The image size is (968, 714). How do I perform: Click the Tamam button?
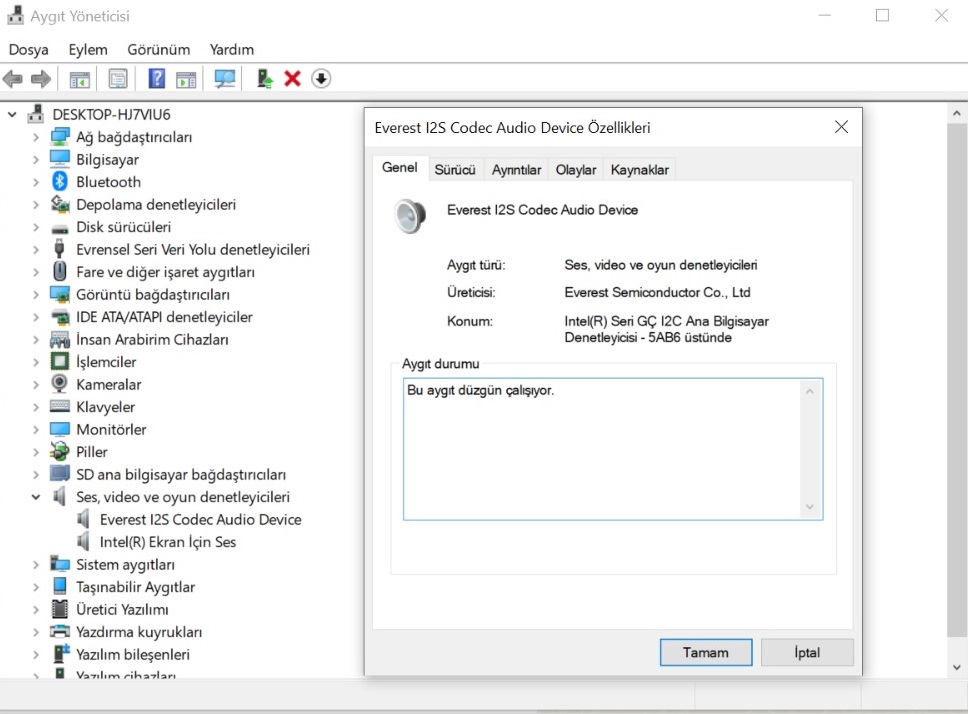[x=706, y=652]
